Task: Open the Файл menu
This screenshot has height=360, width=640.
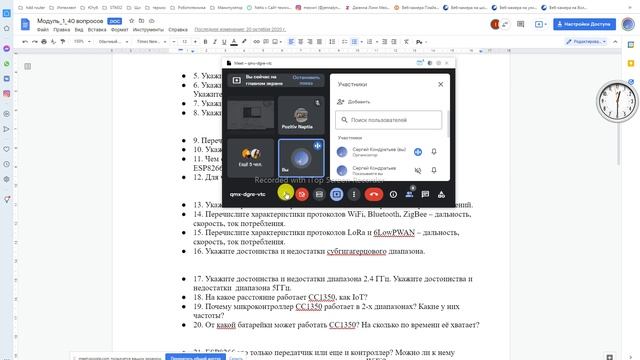Action: 42,29
